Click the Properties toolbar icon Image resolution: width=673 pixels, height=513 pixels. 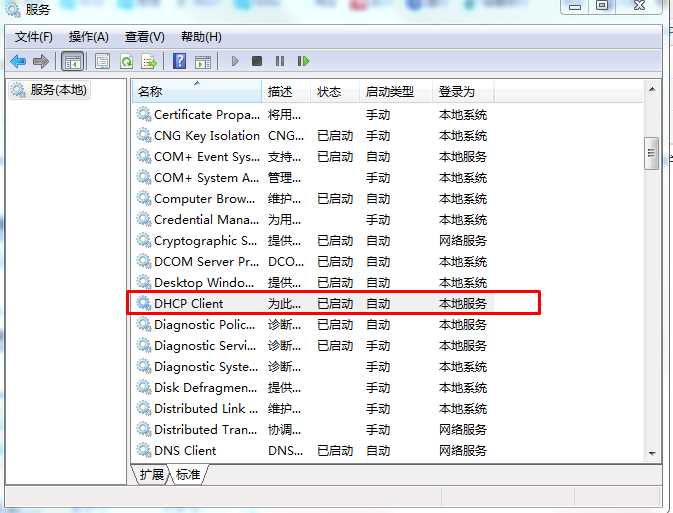tap(102, 61)
